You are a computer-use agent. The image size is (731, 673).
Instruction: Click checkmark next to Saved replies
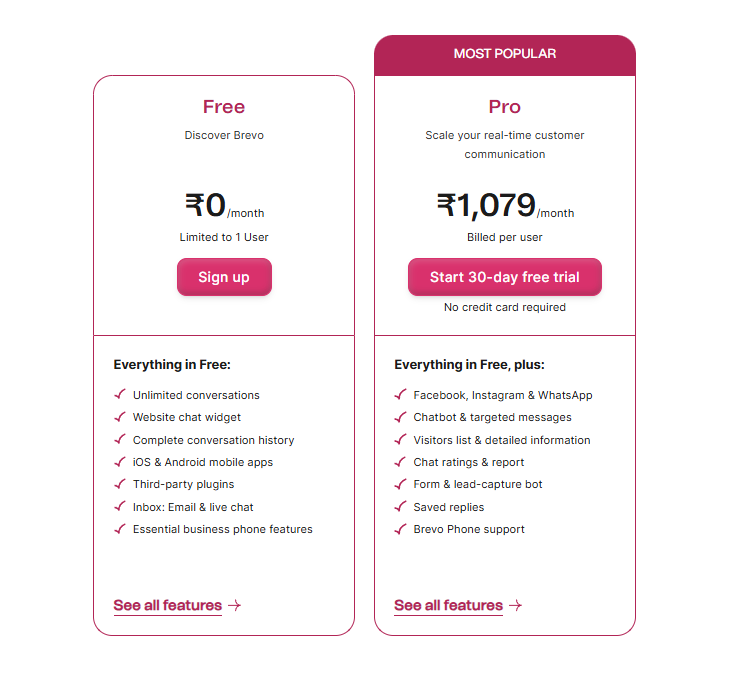[400, 506]
